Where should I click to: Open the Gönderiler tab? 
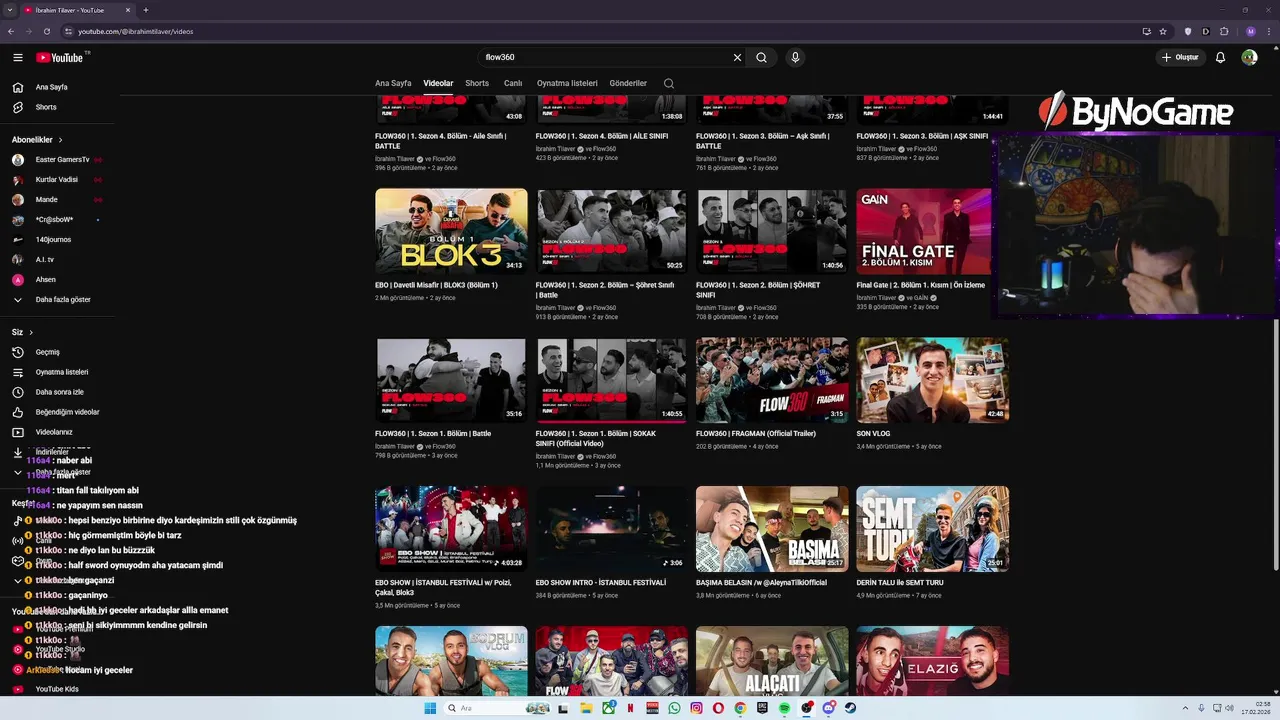click(x=628, y=83)
